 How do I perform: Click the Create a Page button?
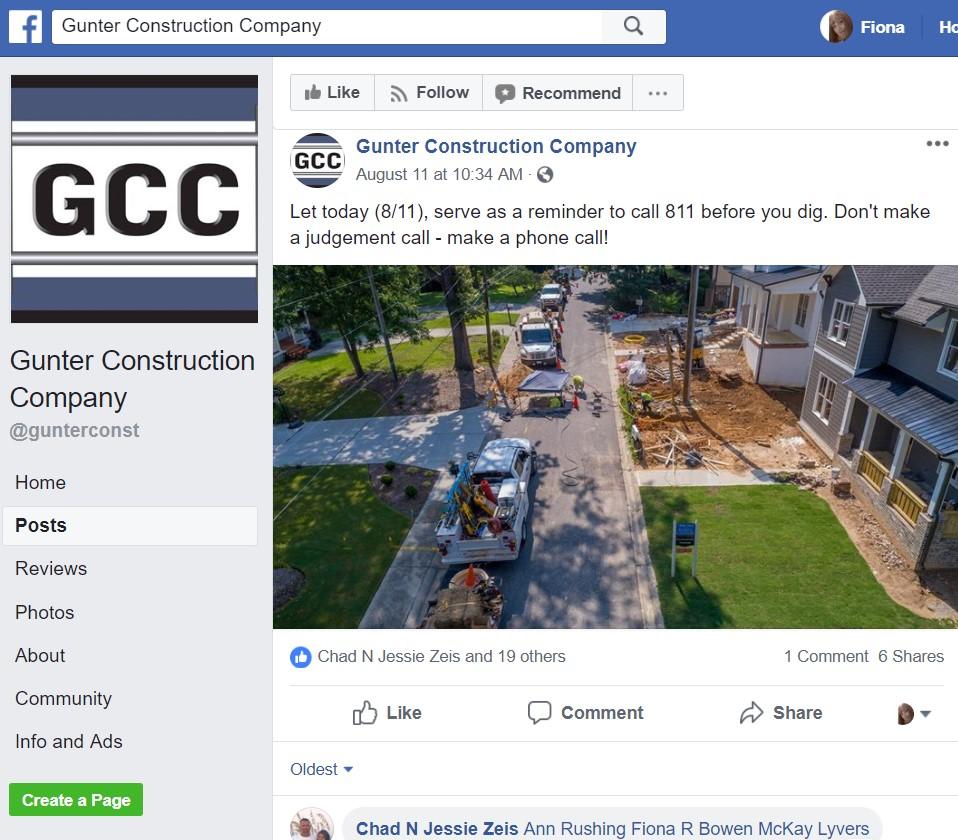(x=76, y=800)
